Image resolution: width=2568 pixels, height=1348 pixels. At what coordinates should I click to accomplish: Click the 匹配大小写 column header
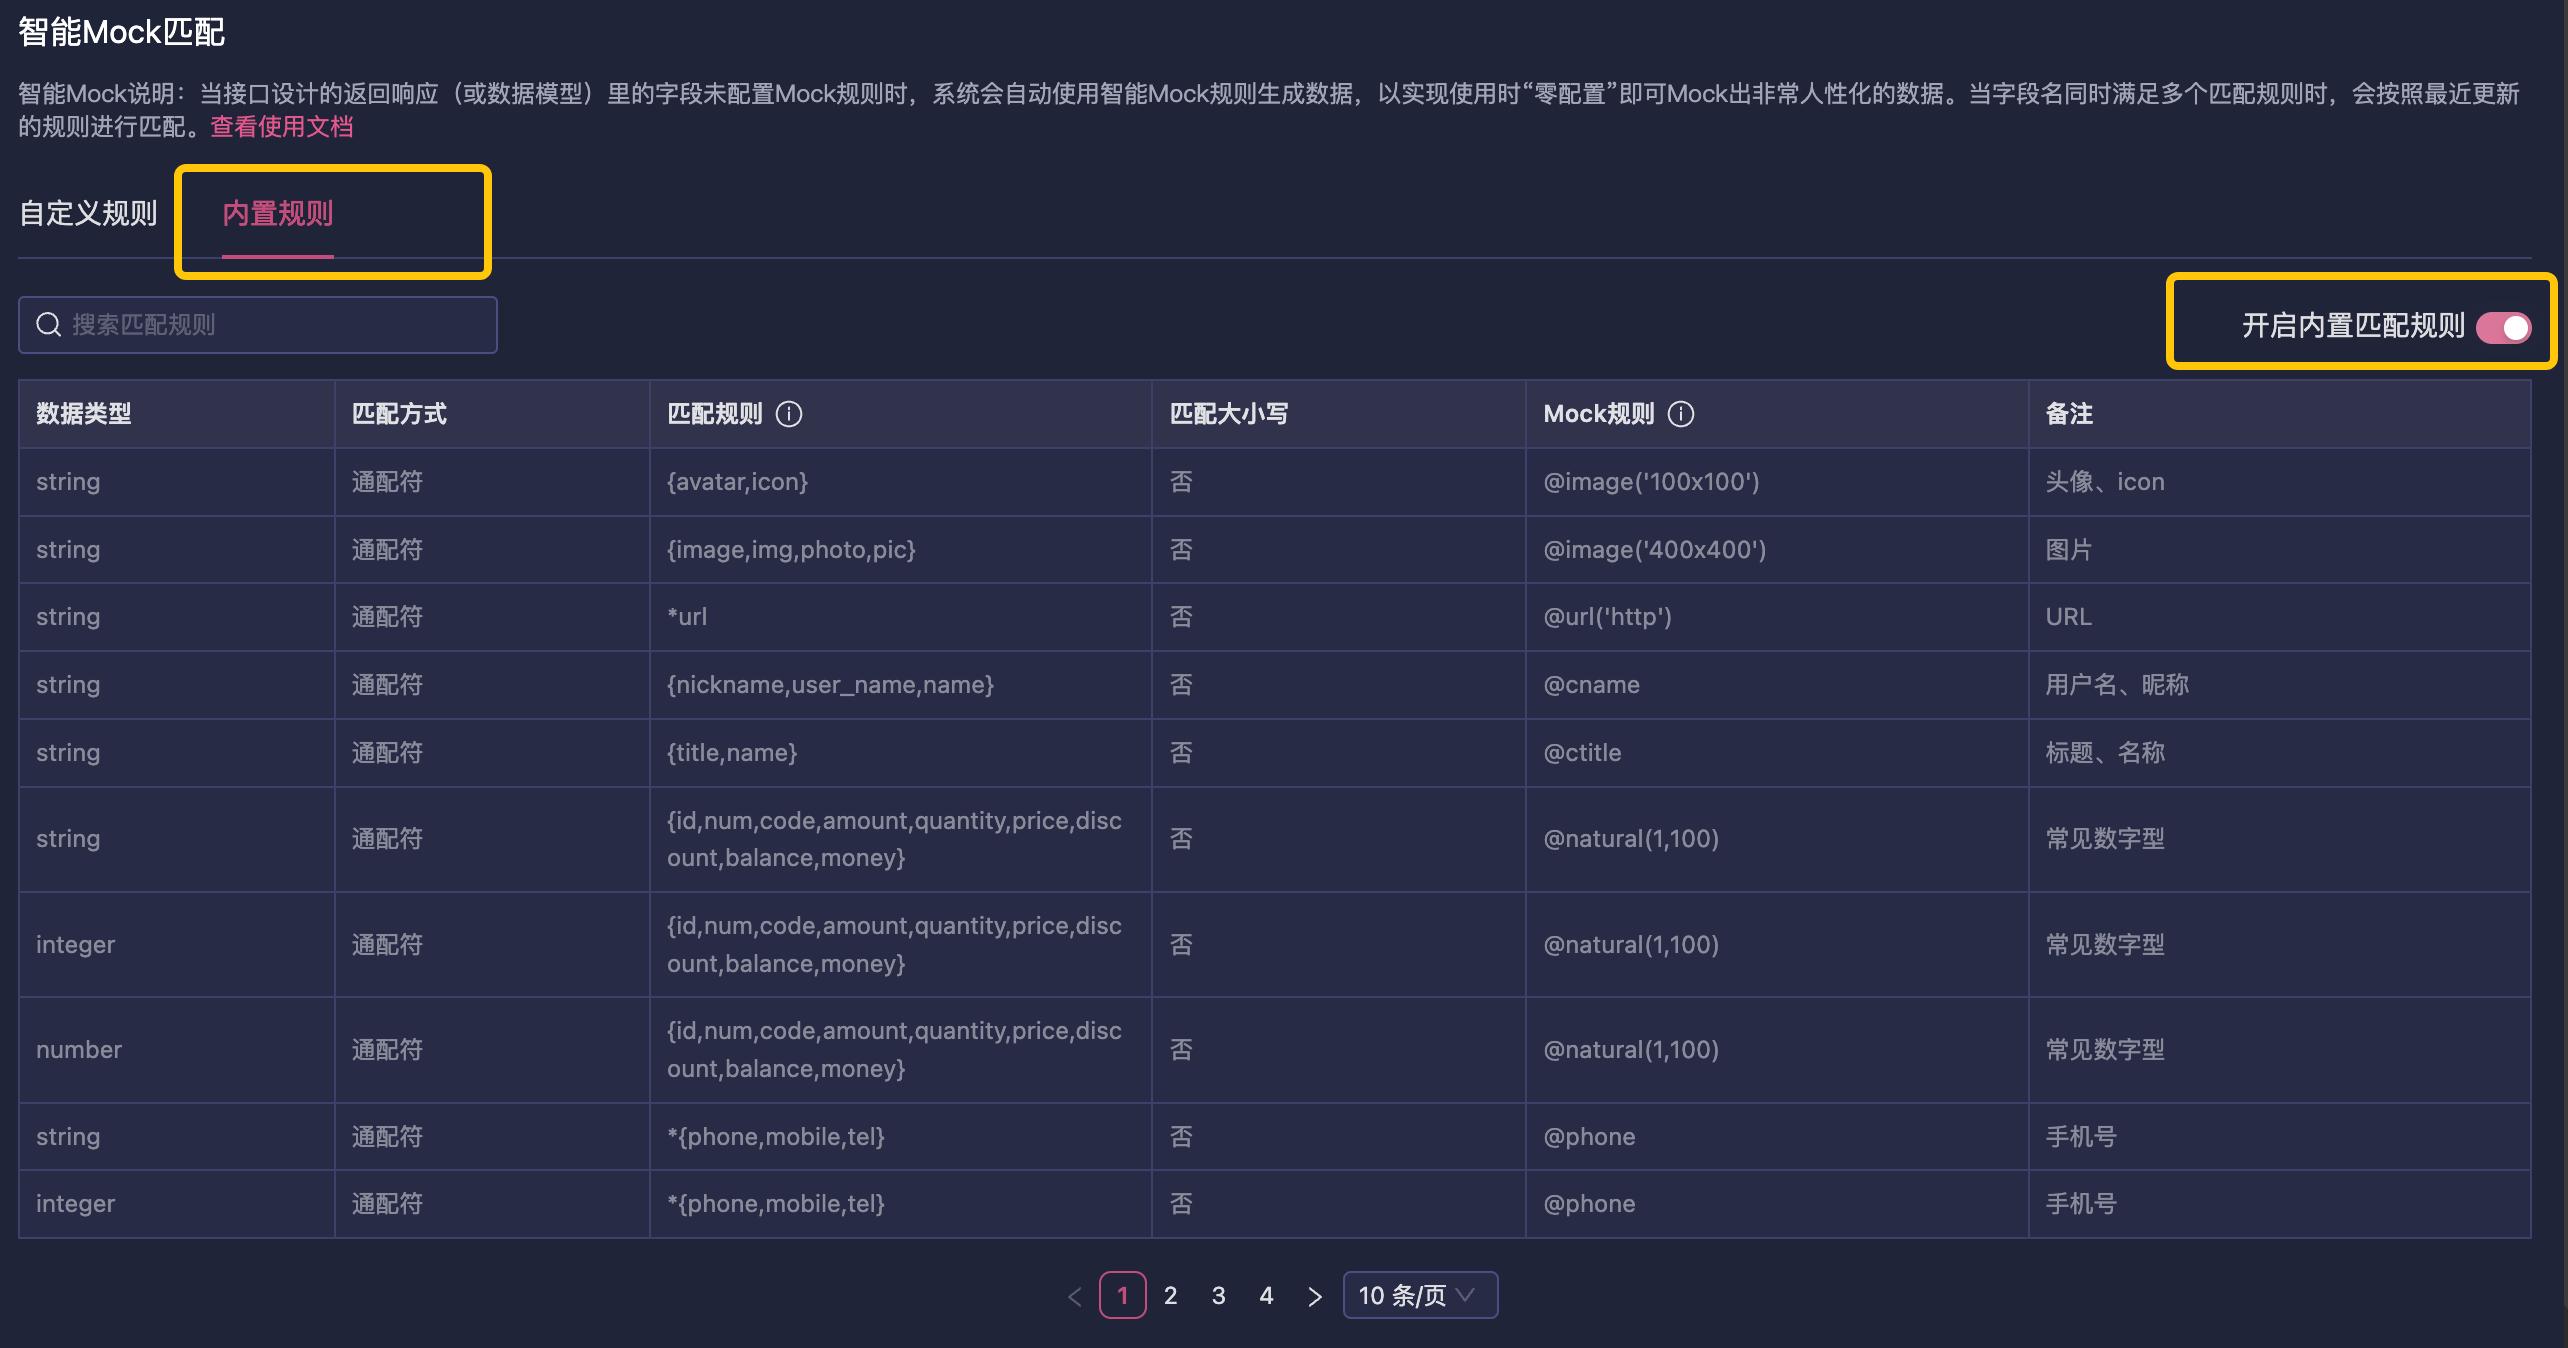tap(1339, 414)
